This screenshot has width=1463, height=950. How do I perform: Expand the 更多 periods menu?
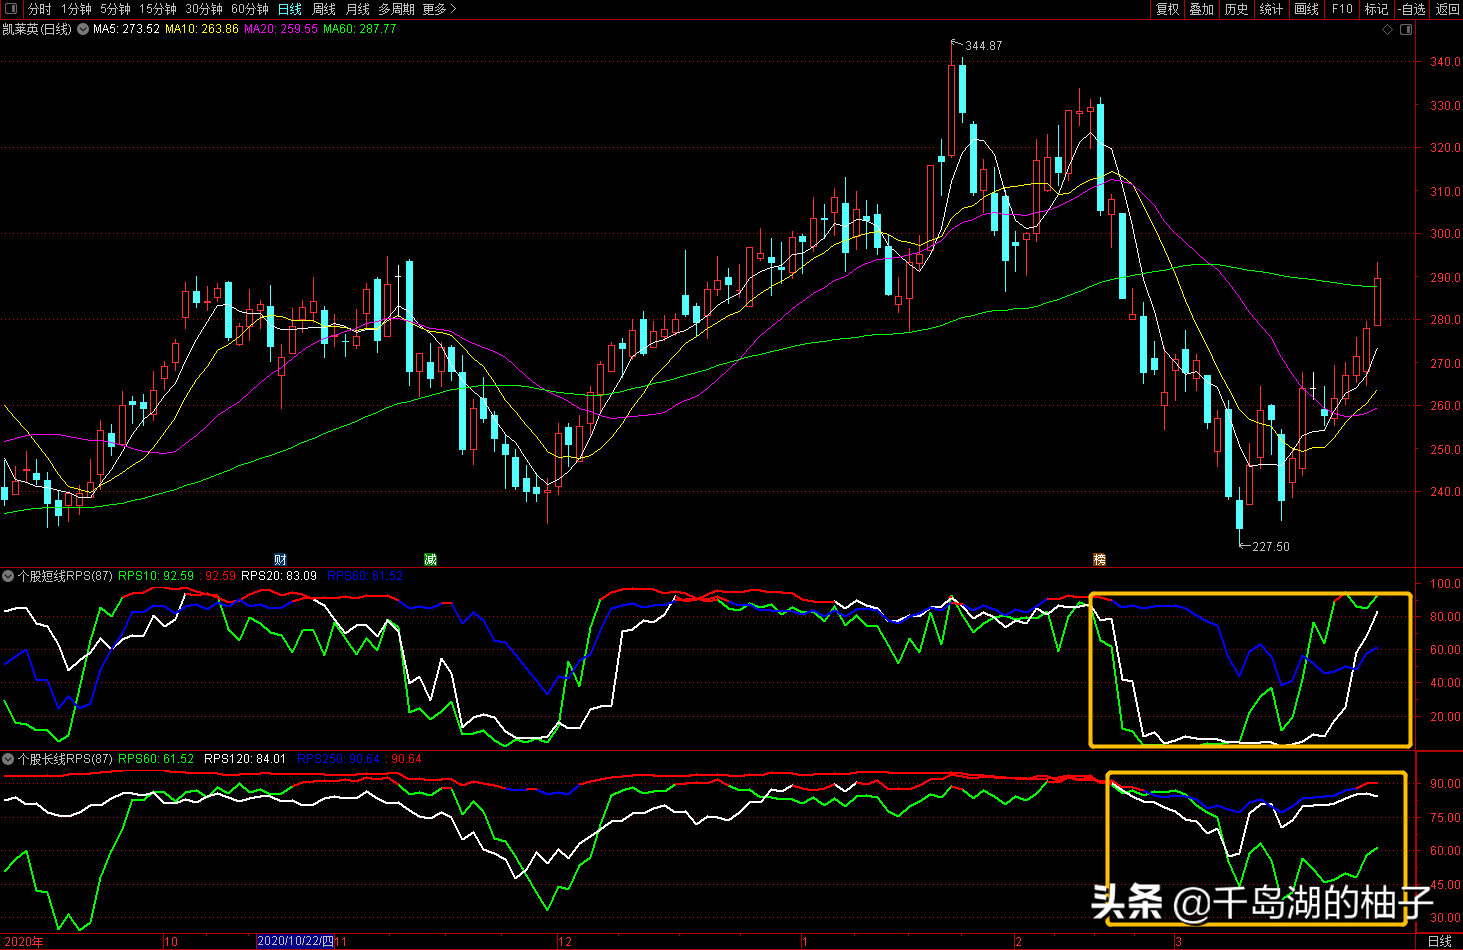(439, 9)
